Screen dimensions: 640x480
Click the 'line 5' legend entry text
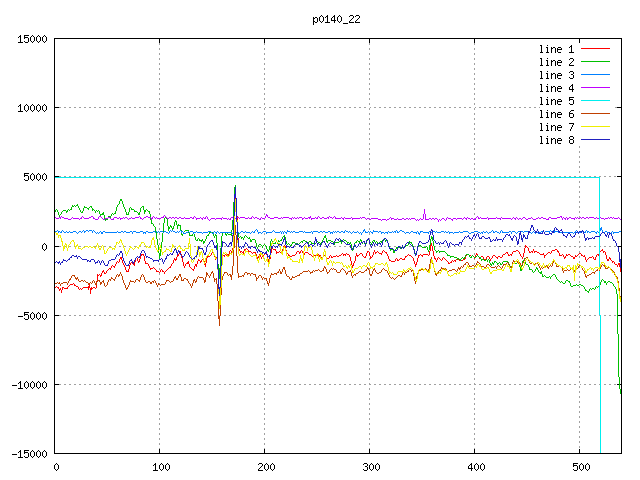click(557, 101)
